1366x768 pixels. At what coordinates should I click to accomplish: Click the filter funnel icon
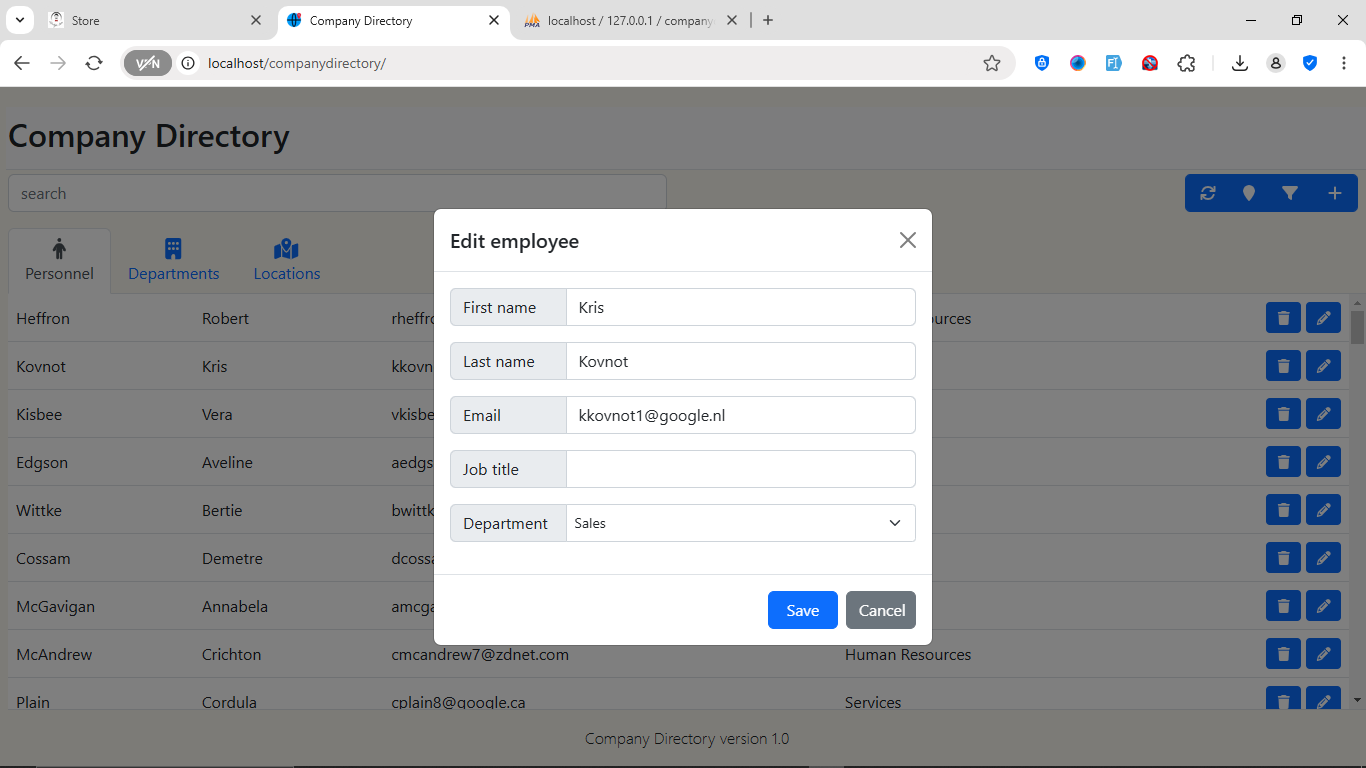(x=1290, y=193)
